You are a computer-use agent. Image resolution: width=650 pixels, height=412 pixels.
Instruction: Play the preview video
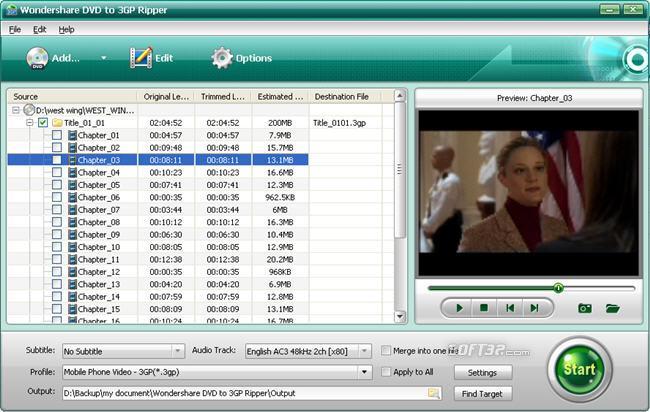(x=459, y=308)
